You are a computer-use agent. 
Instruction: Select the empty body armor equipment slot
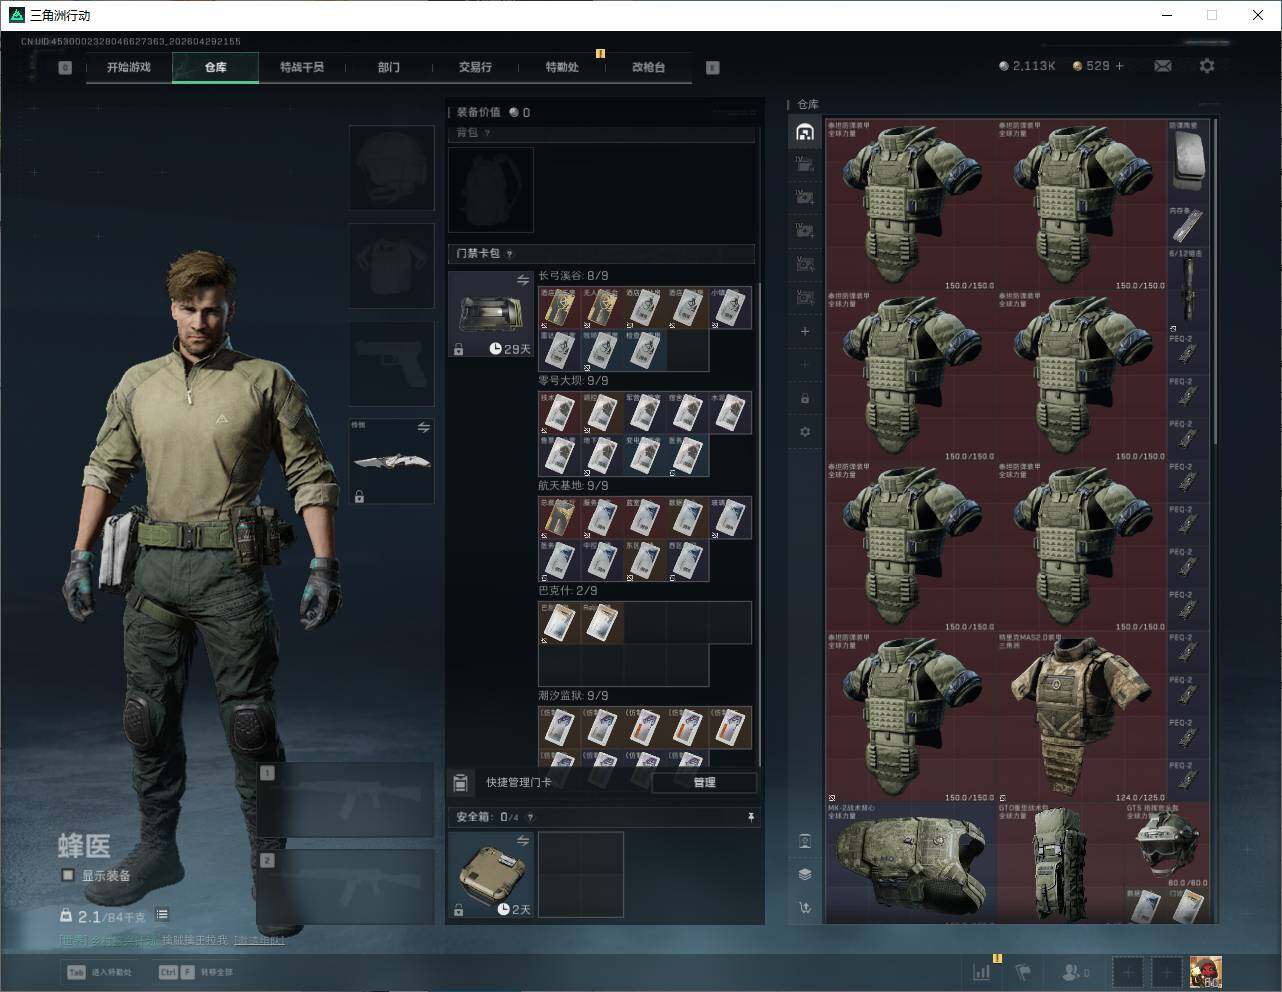(x=392, y=266)
